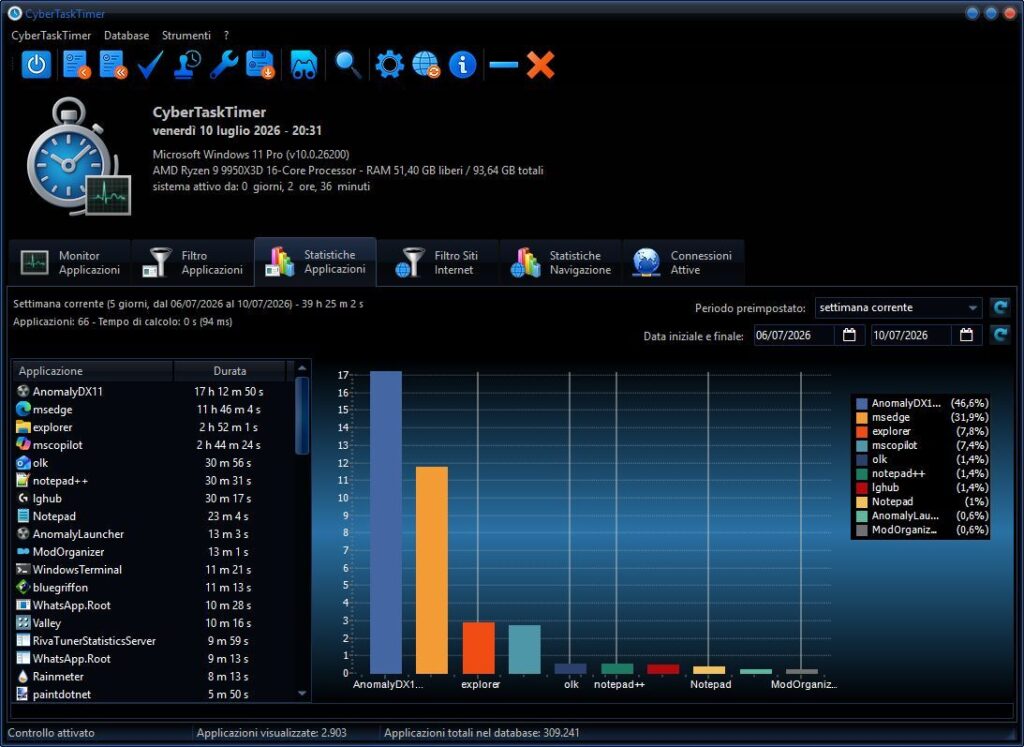Open the blue info icon

(462, 65)
